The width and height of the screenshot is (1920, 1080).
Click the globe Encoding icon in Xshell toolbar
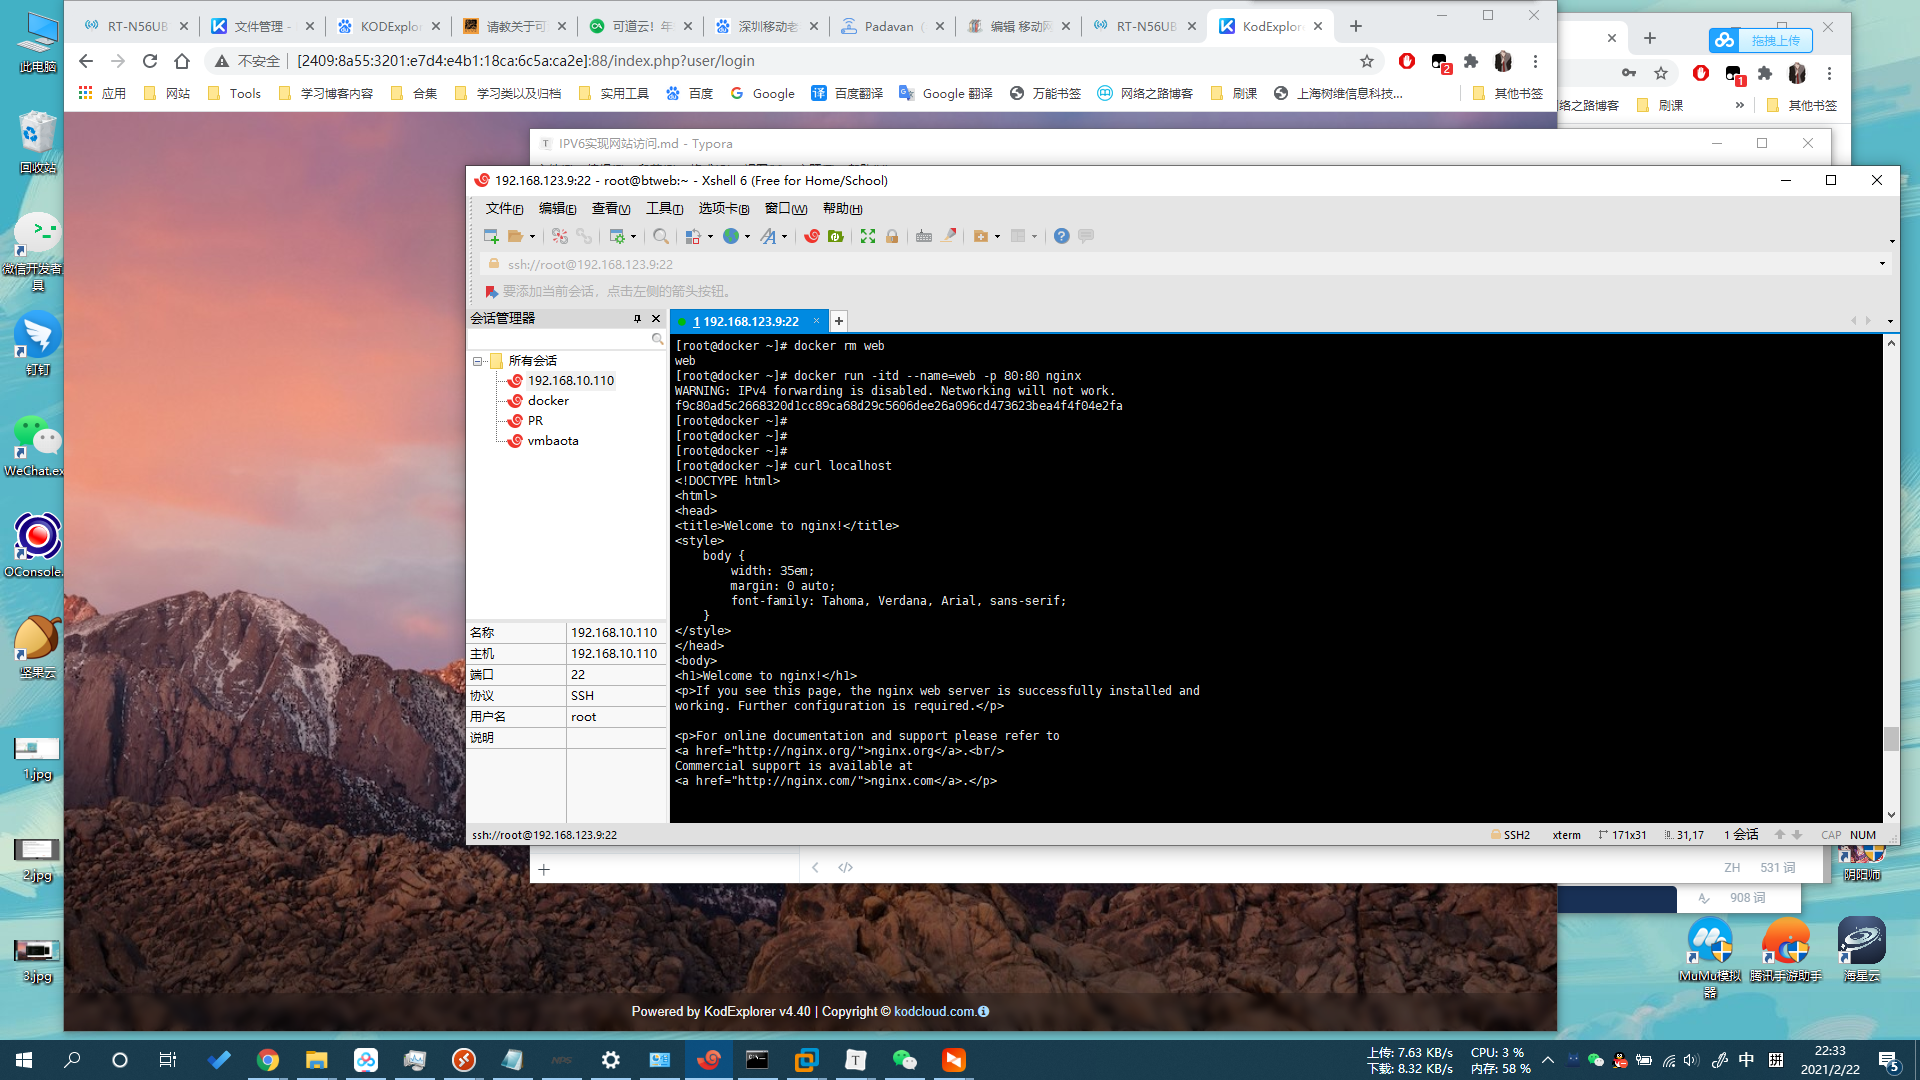[731, 236]
